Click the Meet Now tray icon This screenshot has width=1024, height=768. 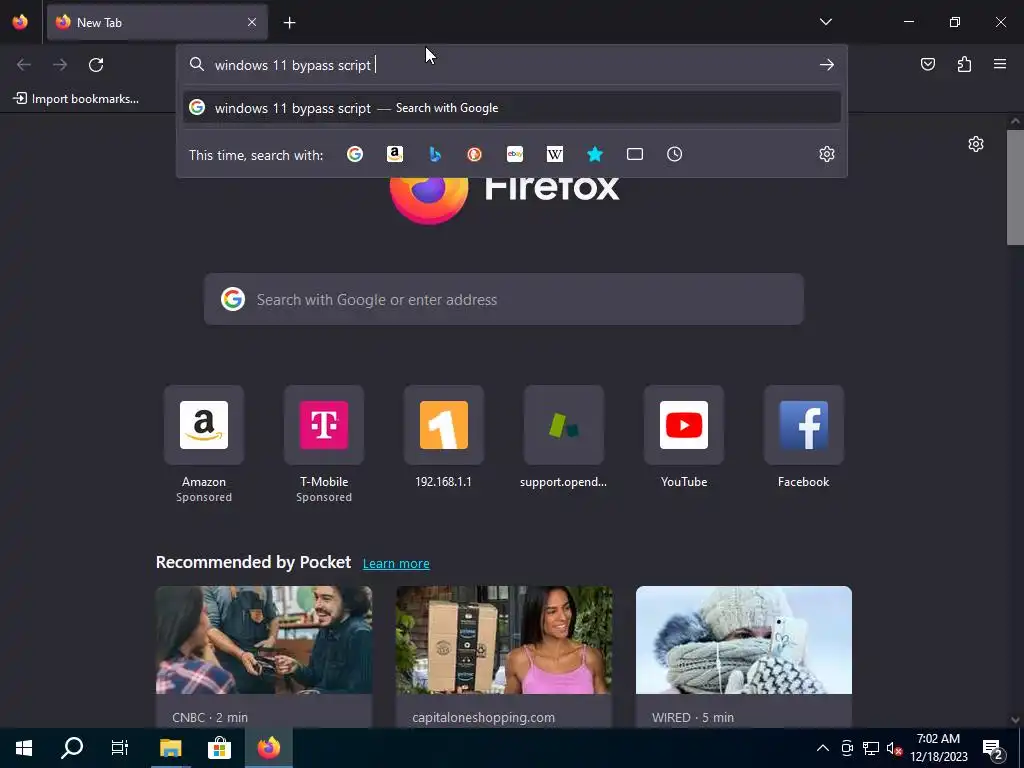[847, 748]
